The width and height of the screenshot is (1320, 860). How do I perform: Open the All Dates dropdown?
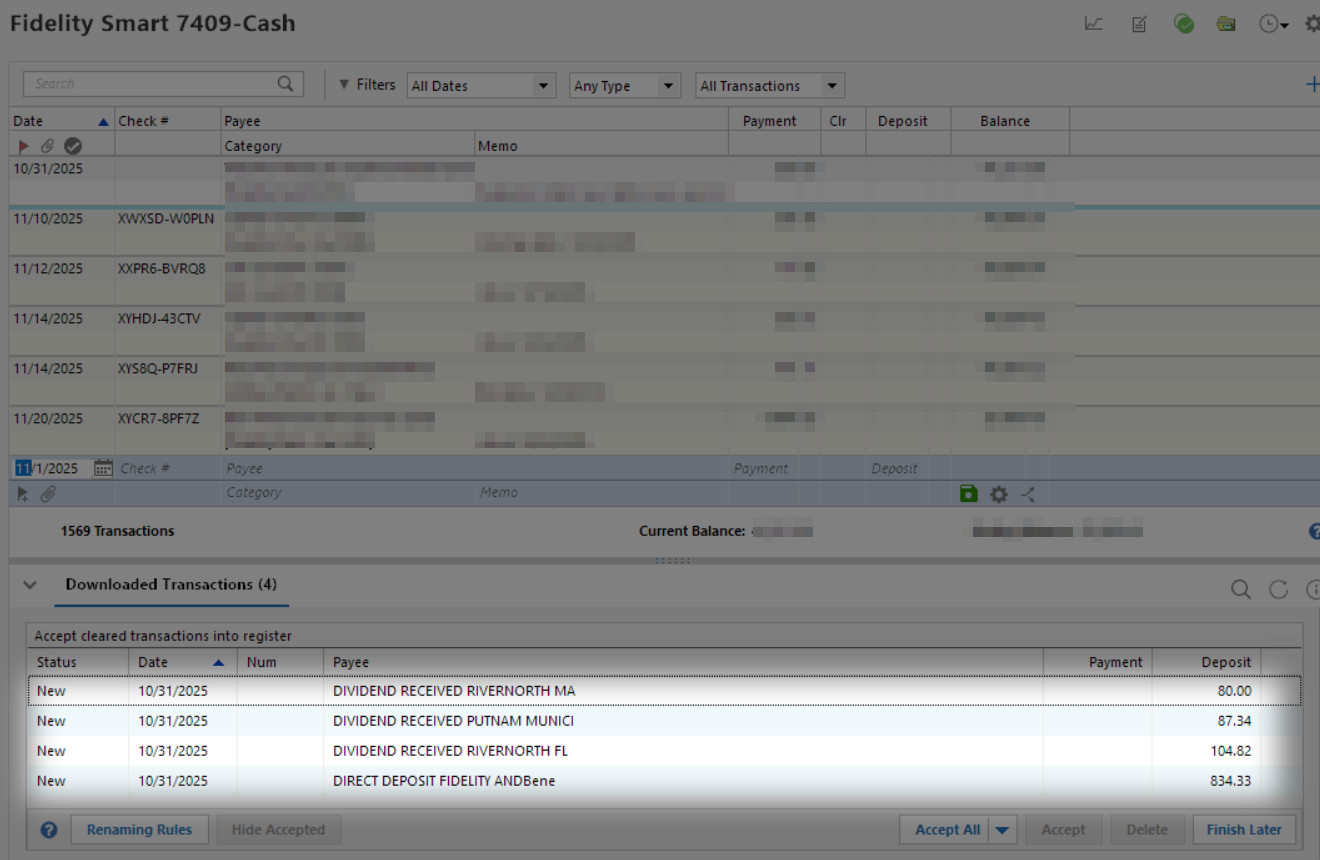click(x=482, y=86)
